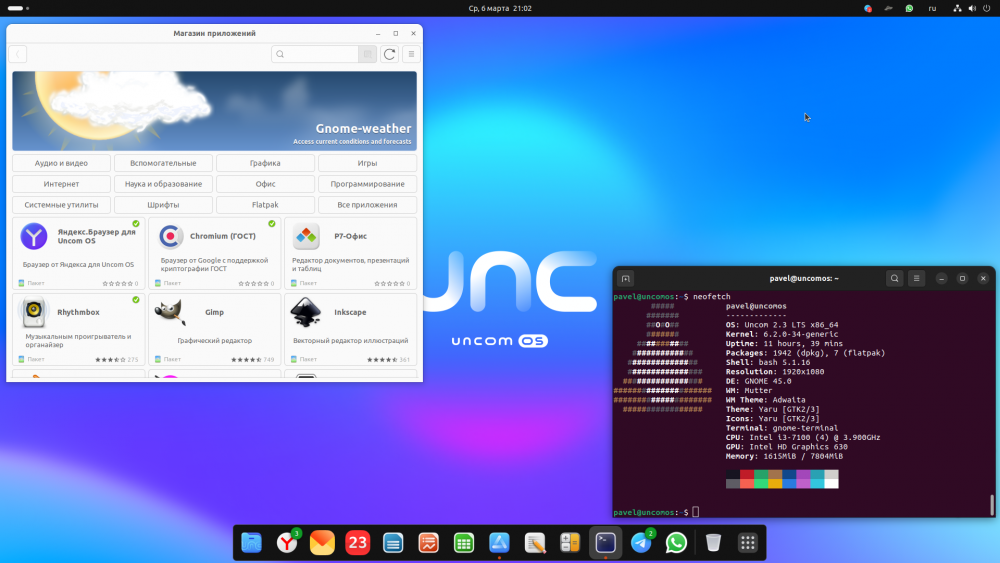The image size is (1000, 563).
Task: Open the clock 'Ср, 6 марта 21:02' in the top bar
Action: (500, 8)
